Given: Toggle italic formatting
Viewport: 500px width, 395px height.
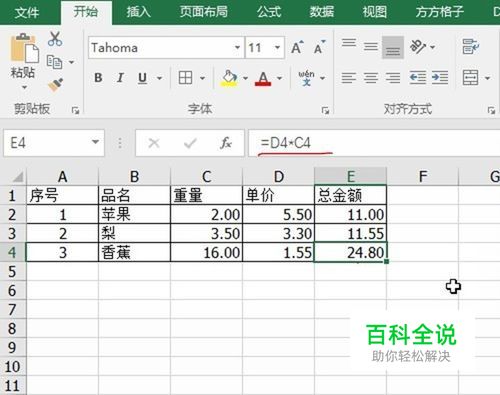Looking at the screenshot, I should pos(120,78).
